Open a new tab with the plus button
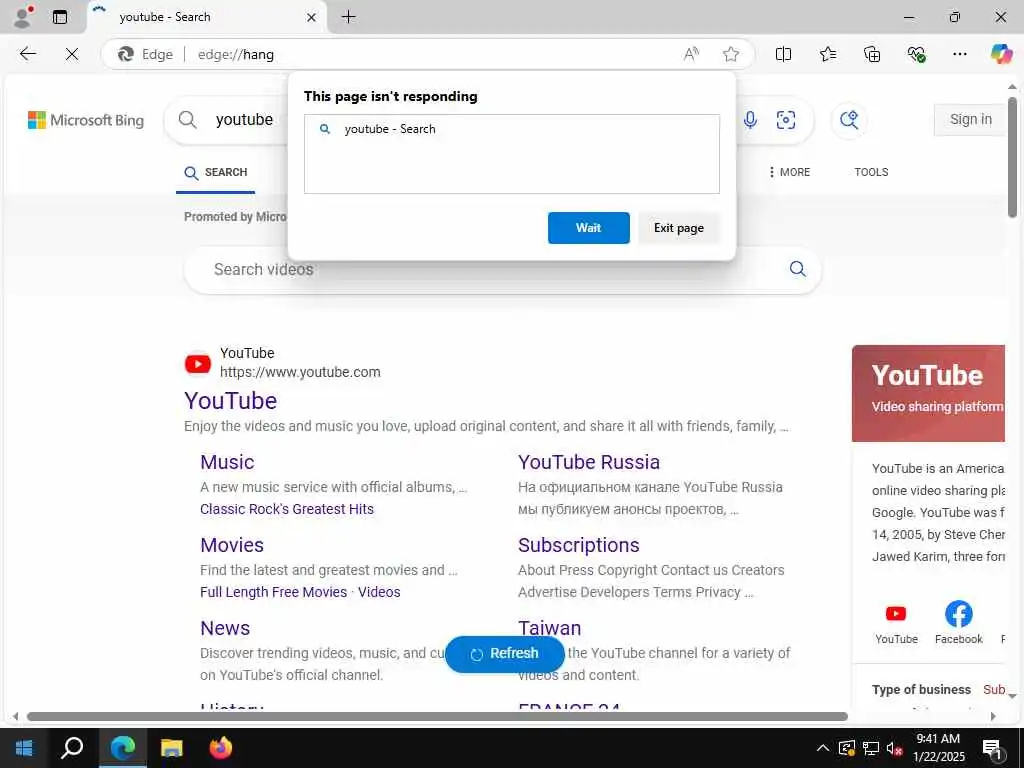This screenshot has width=1024, height=768. (349, 17)
